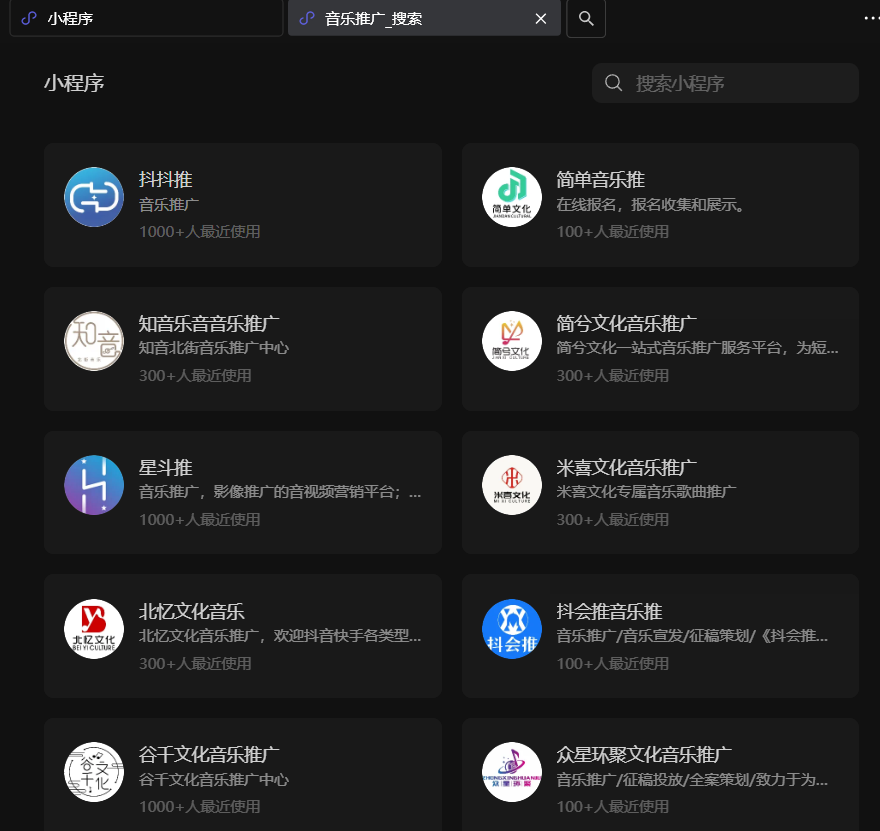
Task: Focus the 搜索小程序 search field
Action: point(725,83)
